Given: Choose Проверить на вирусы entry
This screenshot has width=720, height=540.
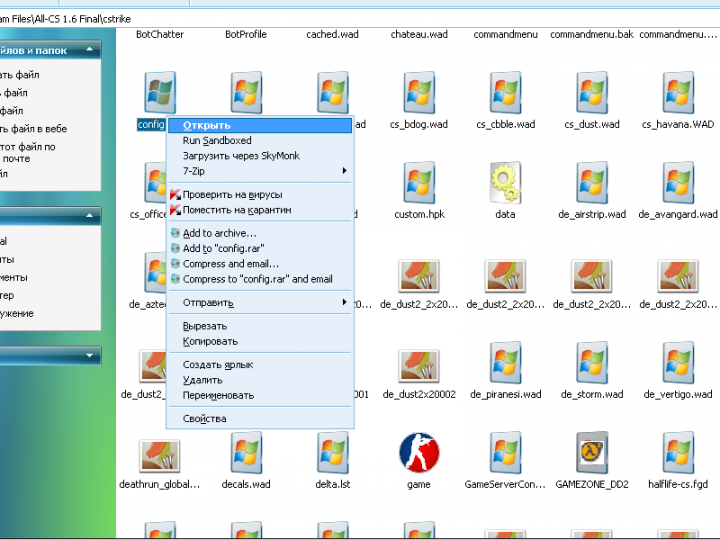Looking at the screenshot, I should click(260, 195).
